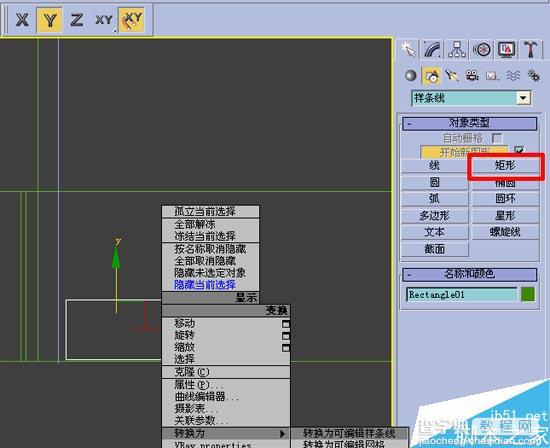Screen dimensions: 550x448
Task: Toggle snaps use axis constraints XY icon
Action: [x=132, y=20]
